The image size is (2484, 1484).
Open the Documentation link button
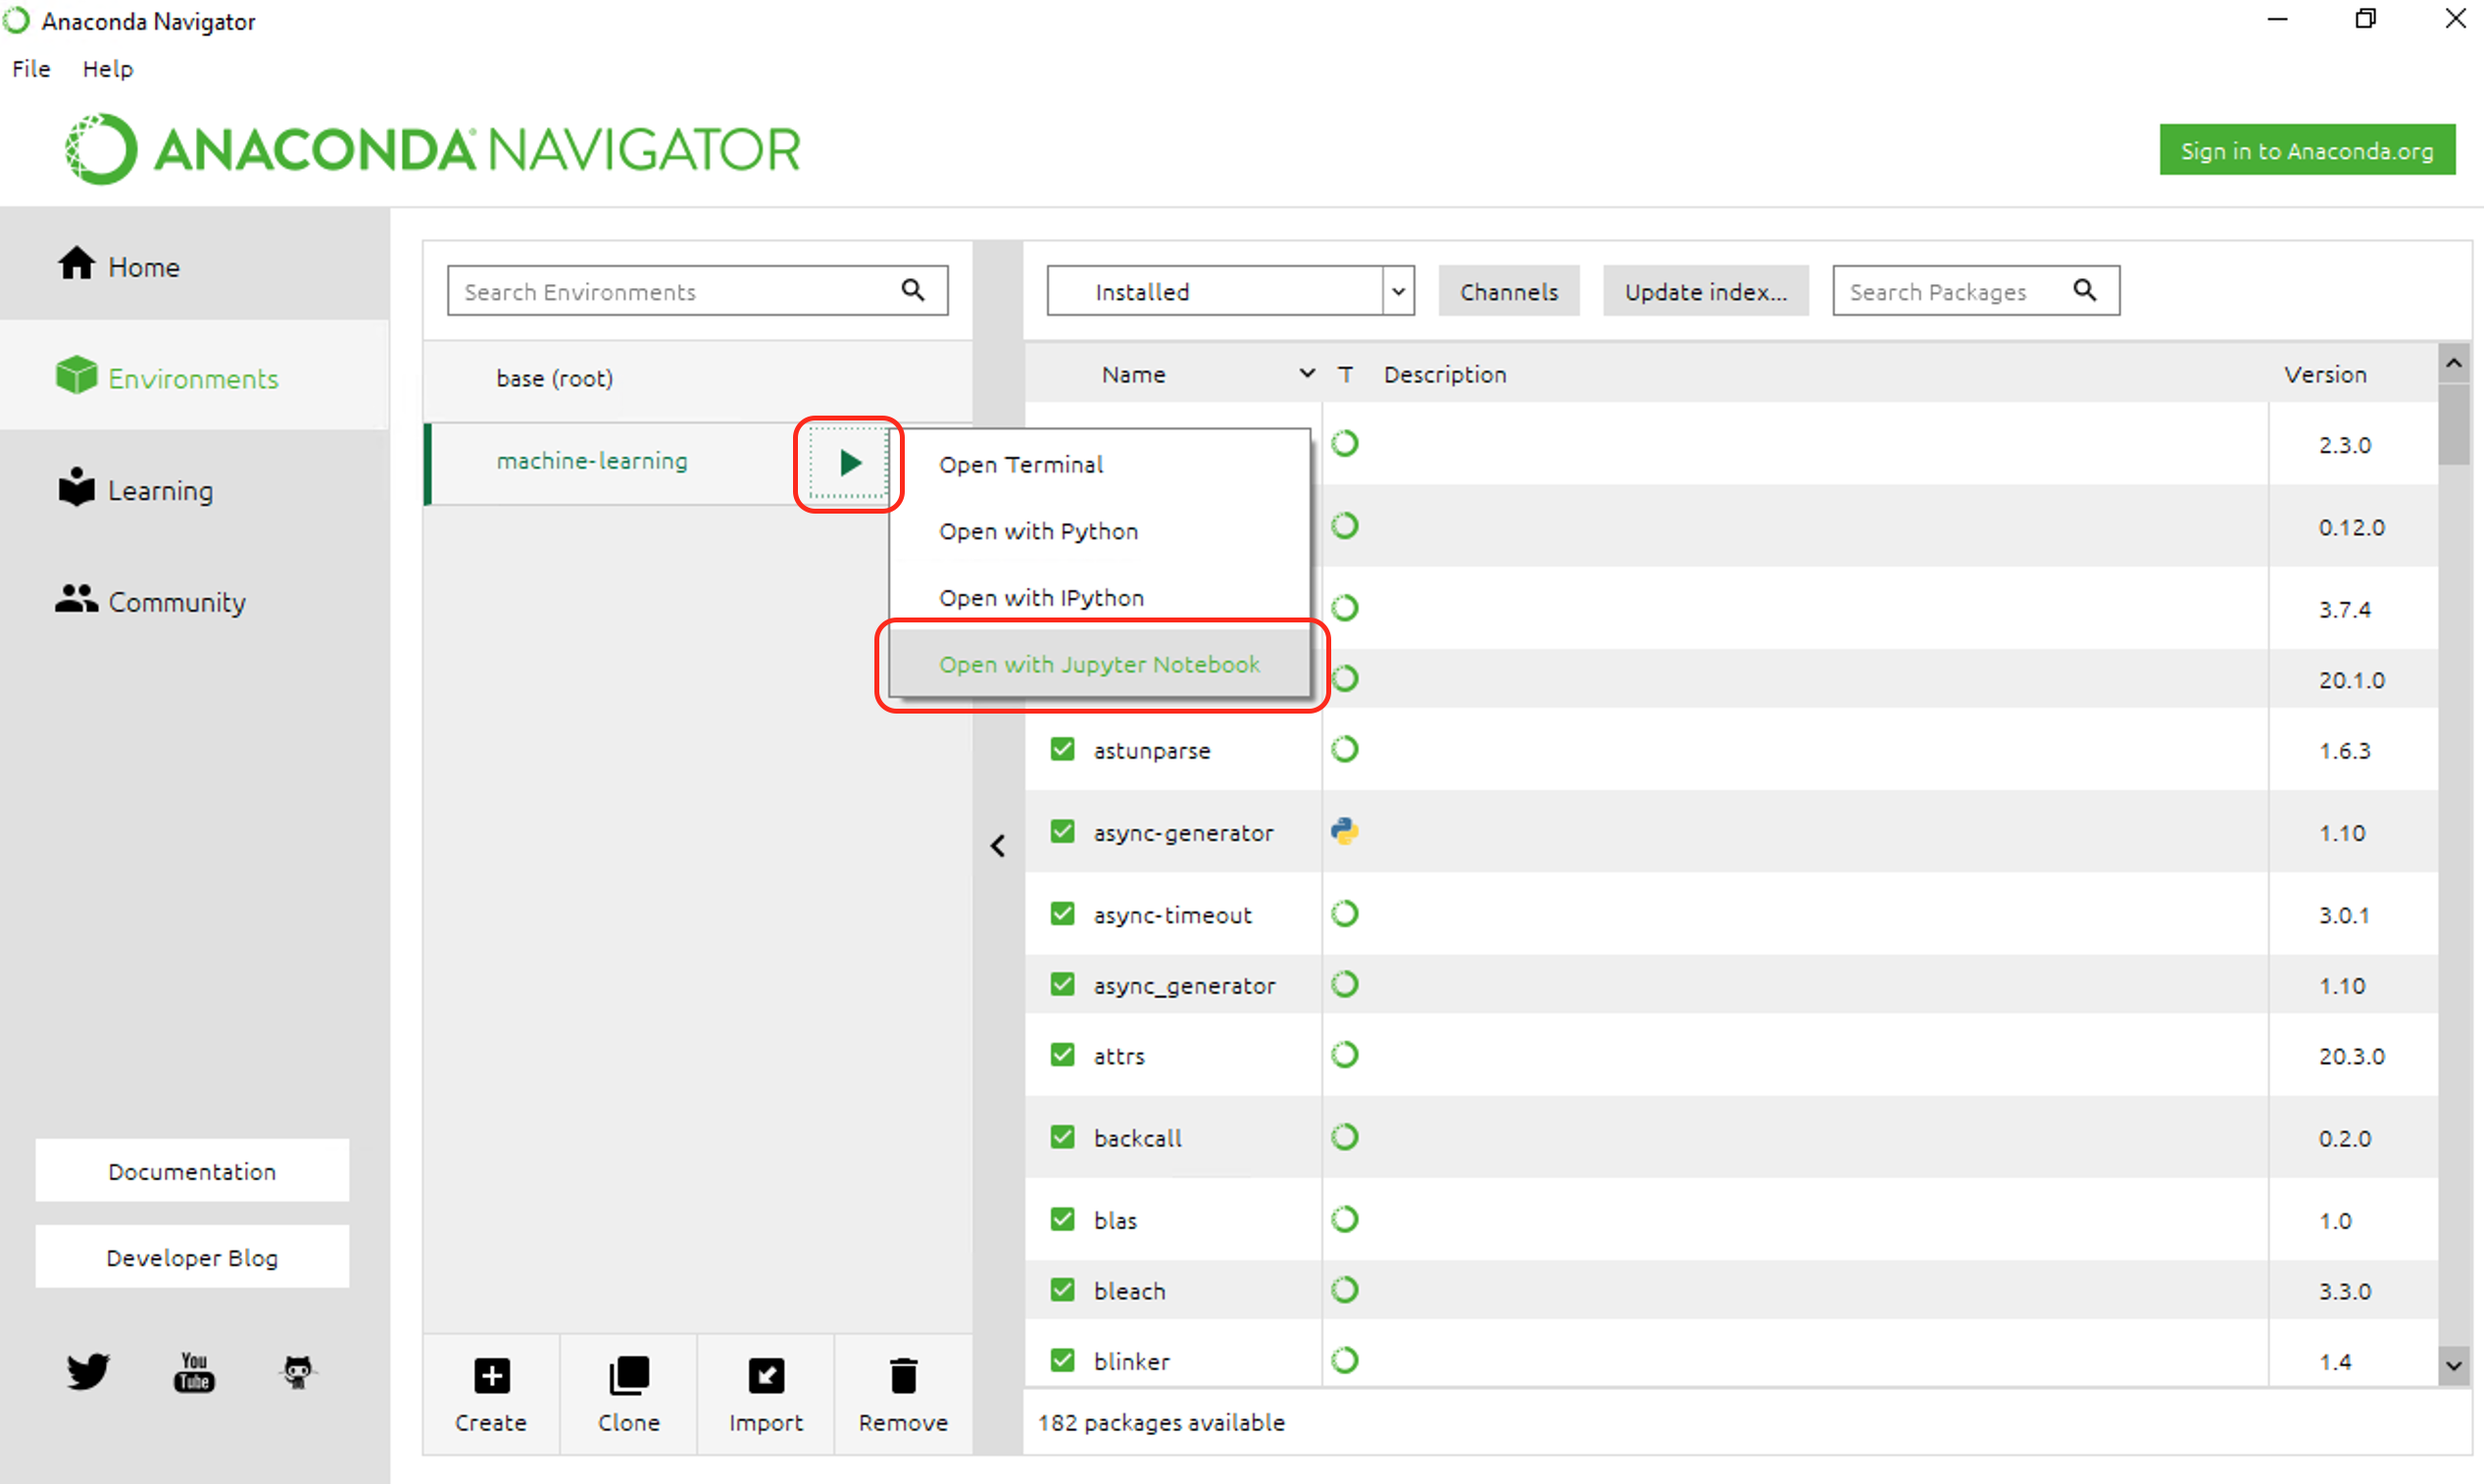coord(192,1171)
